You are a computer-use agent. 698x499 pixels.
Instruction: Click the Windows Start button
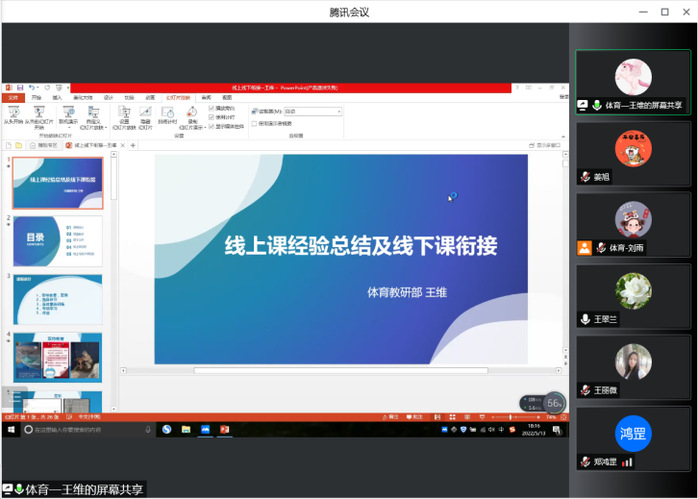(x=12, y=429)
